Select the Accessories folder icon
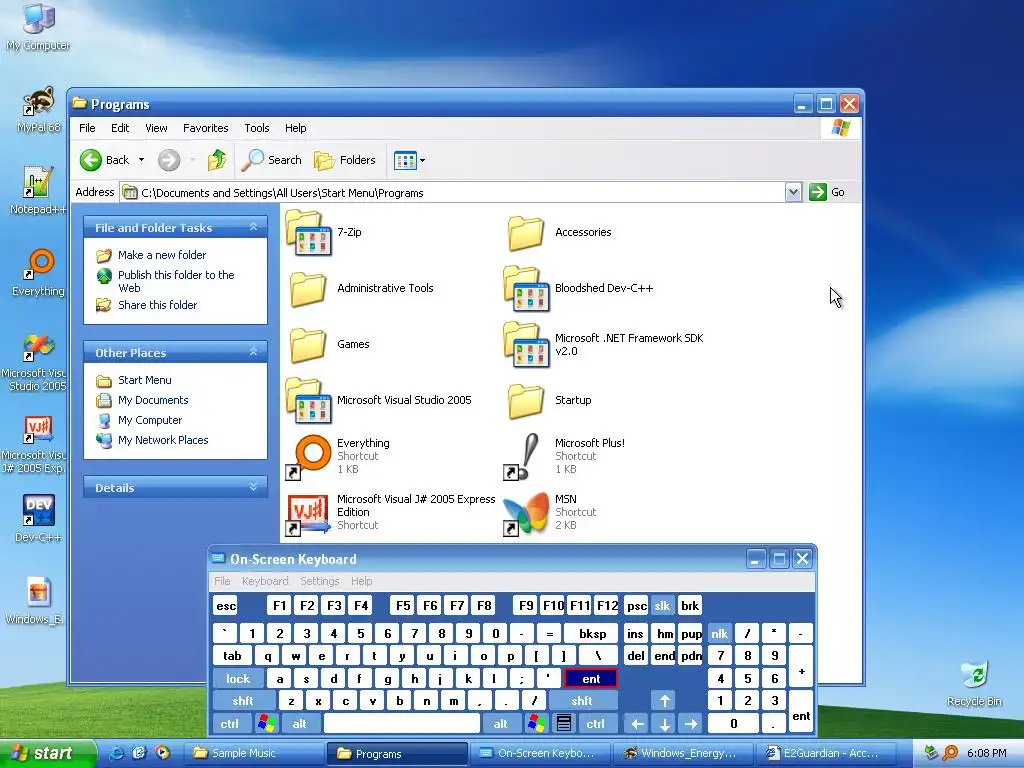 525,232
